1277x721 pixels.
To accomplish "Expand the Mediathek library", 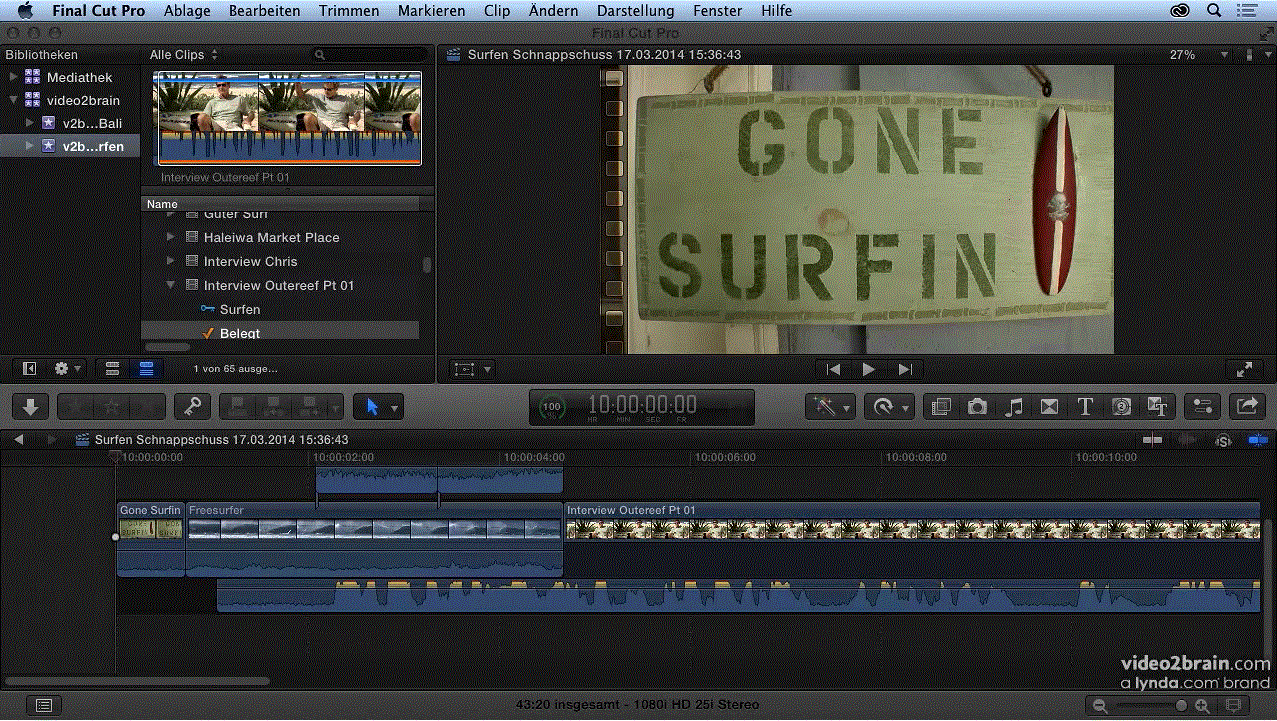I will [13, 77].
